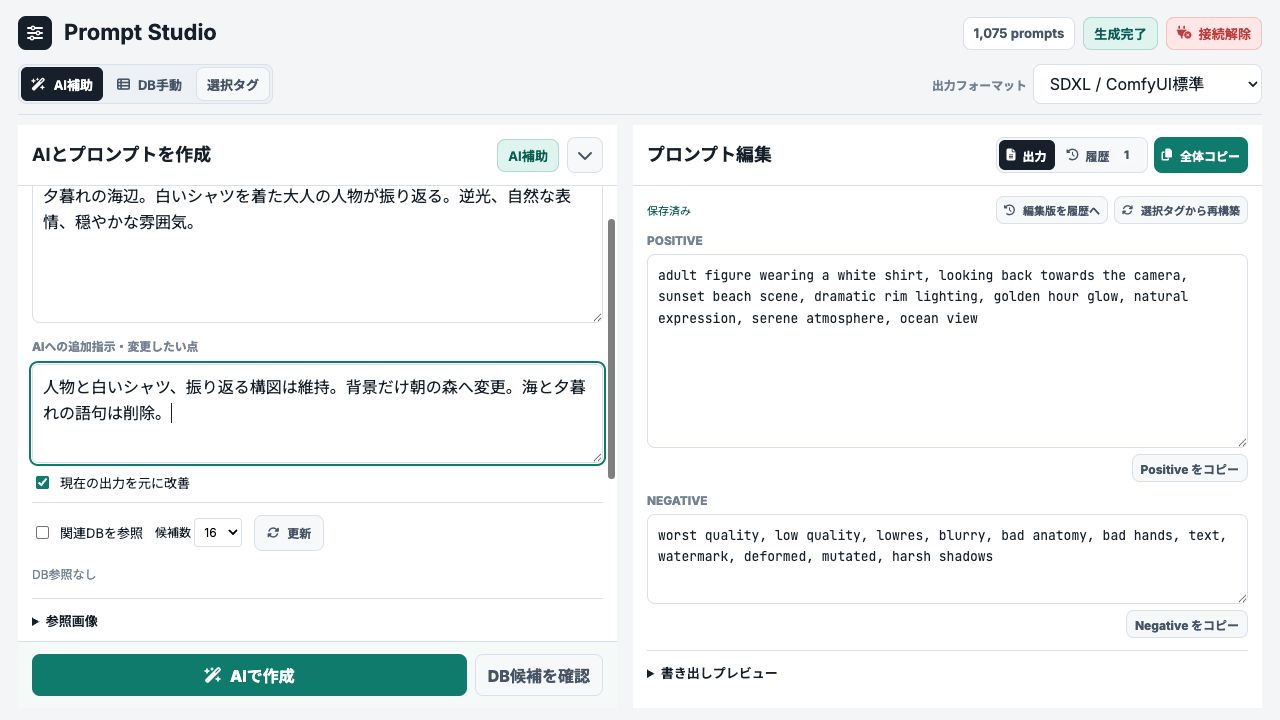The width and height of the screenshot is (1280, 720).
Task: Click the 保存済み saved status text
Action: [669, 211]
